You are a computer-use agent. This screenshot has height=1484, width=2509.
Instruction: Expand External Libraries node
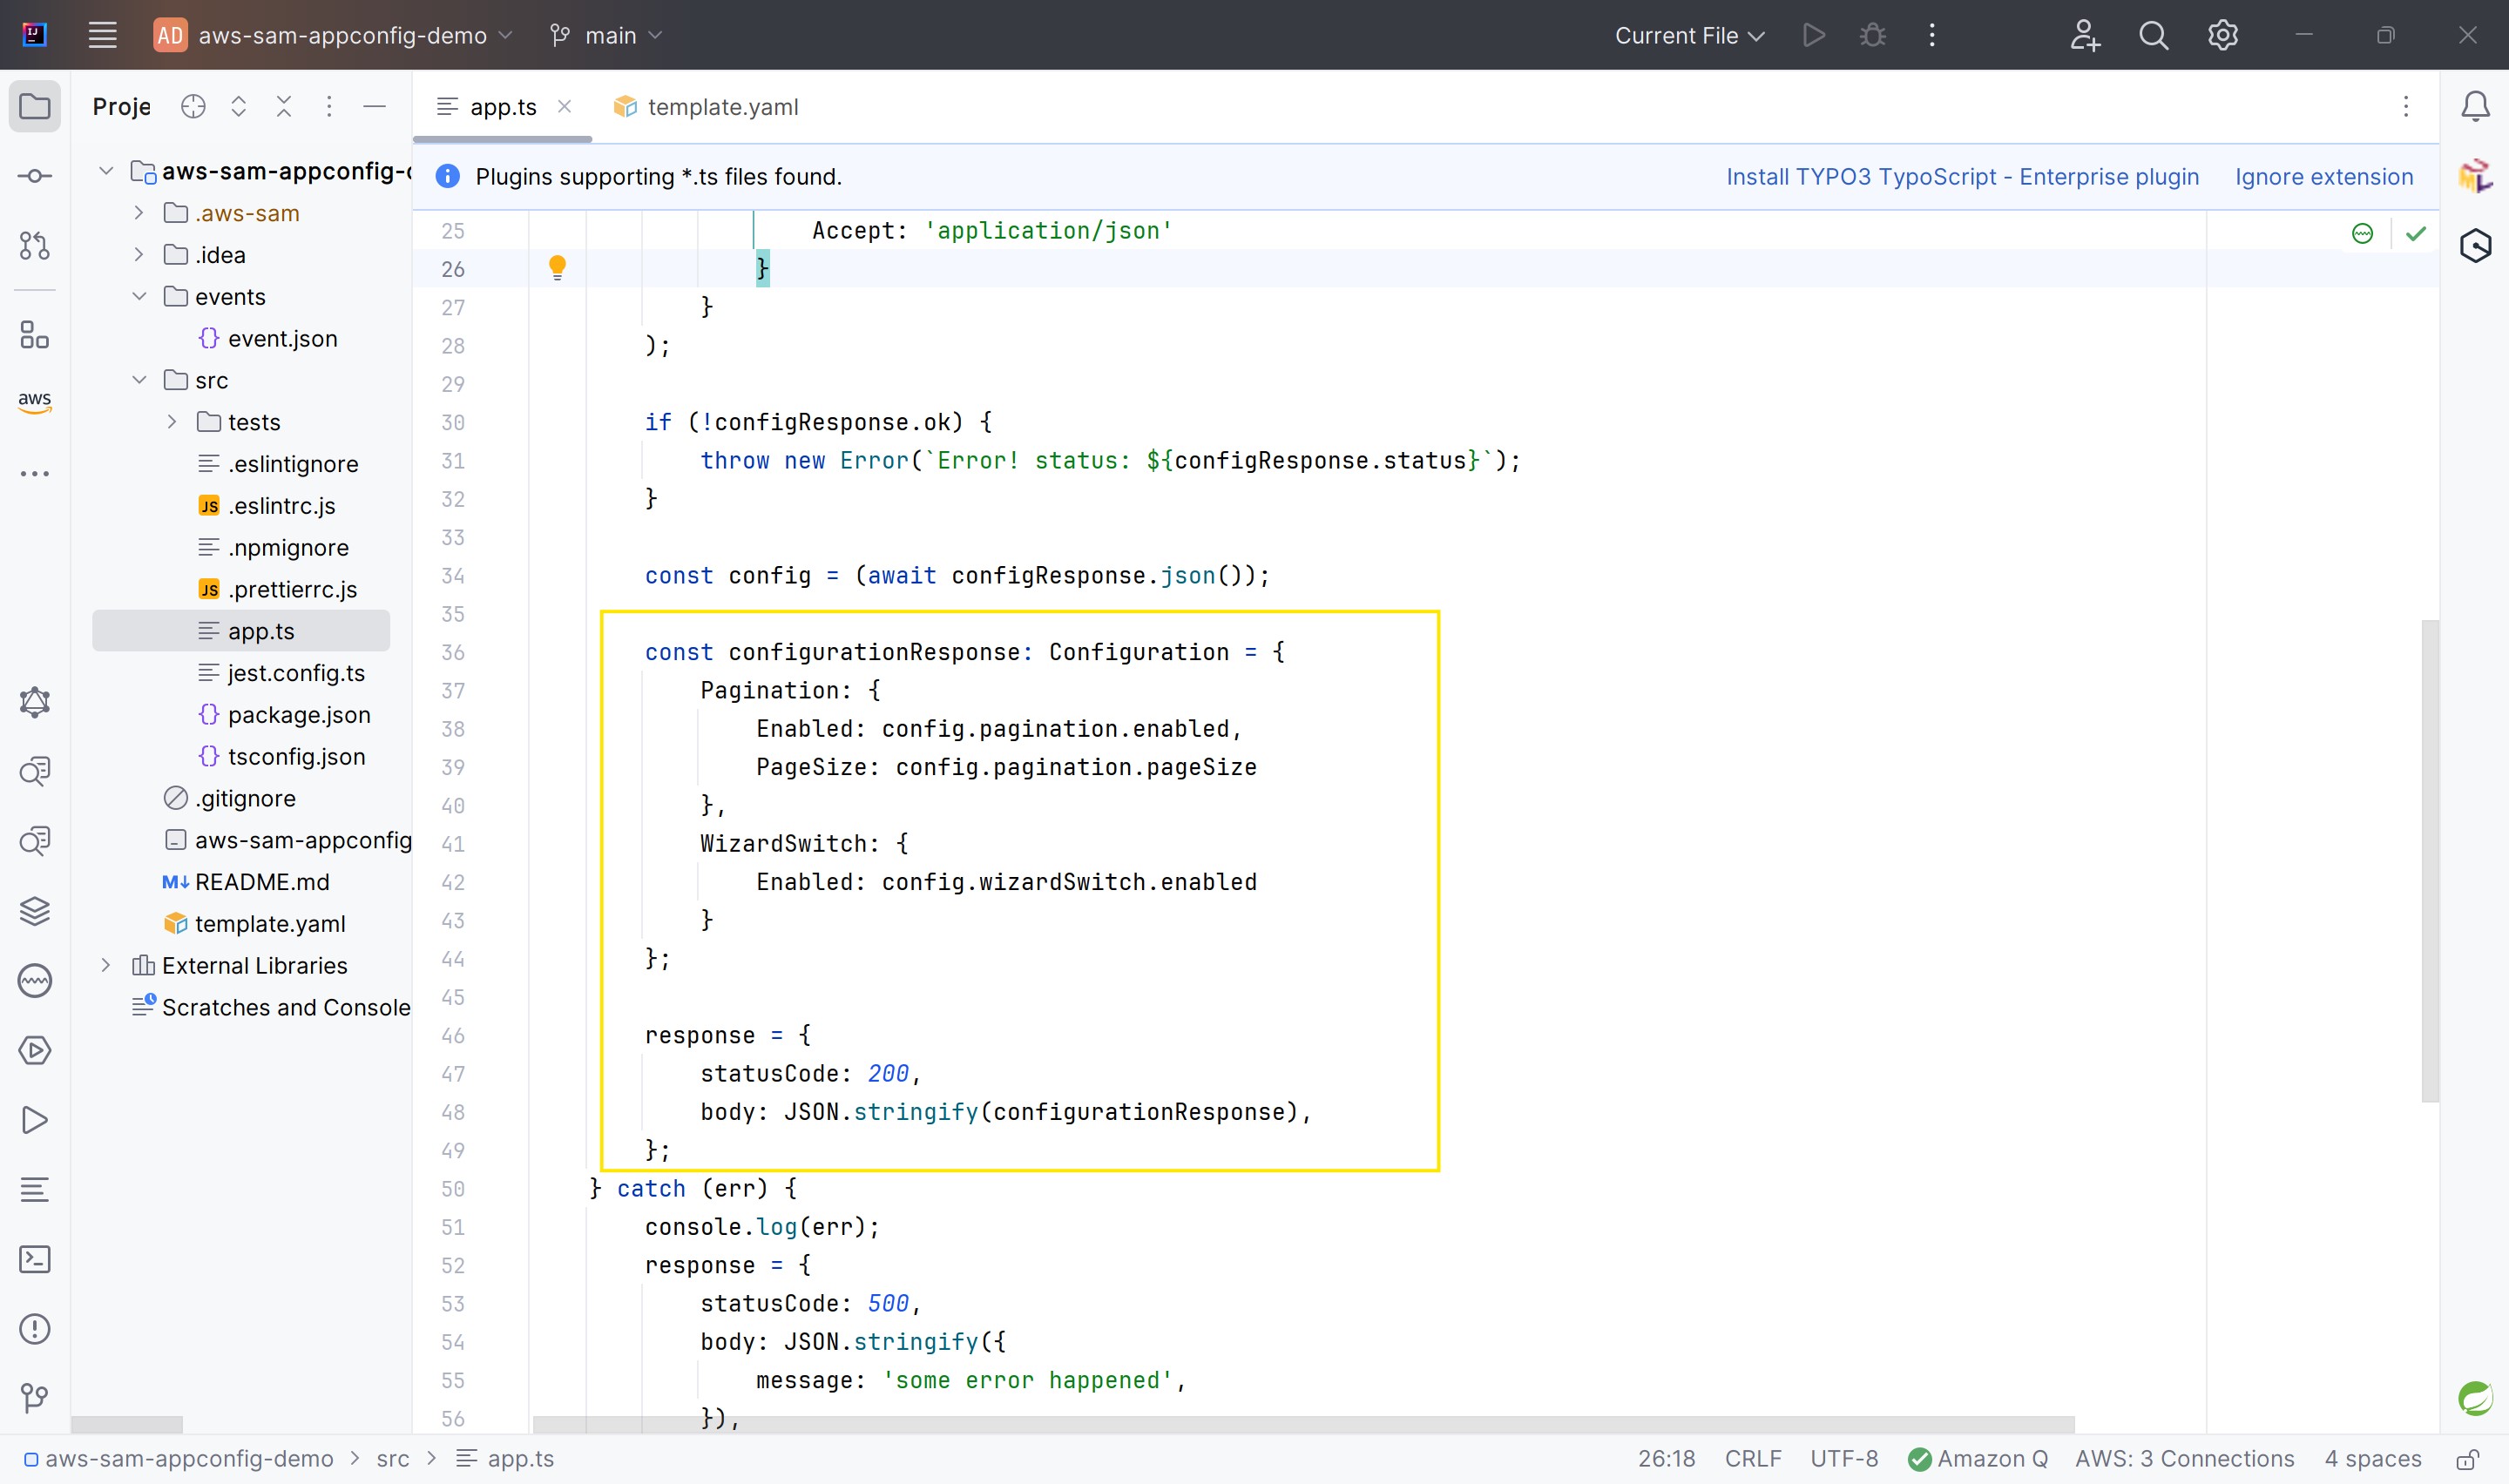(105, 965)
